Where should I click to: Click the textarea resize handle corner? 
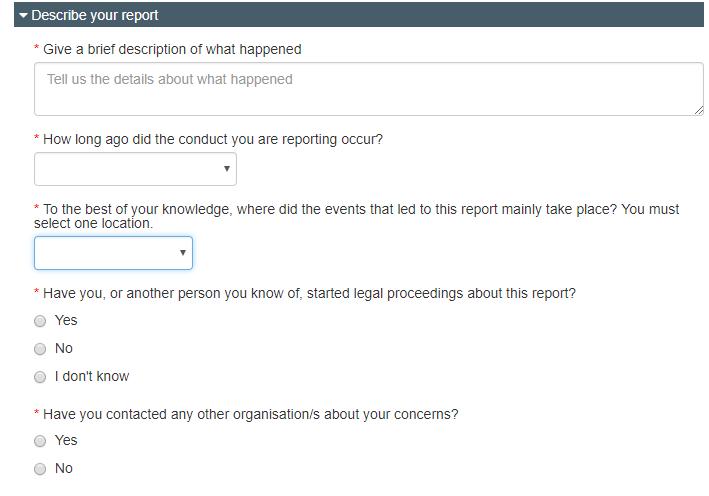pyautogui.click(x=699, y=110)
